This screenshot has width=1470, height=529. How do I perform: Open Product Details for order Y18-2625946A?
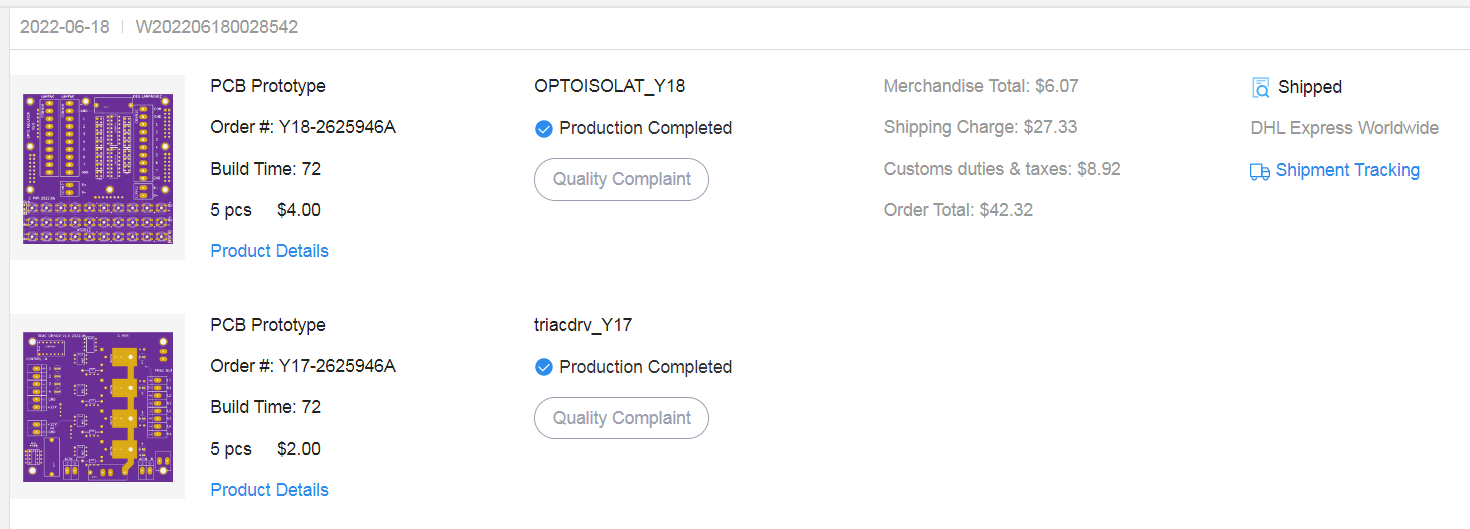click(x=269, y=251)
